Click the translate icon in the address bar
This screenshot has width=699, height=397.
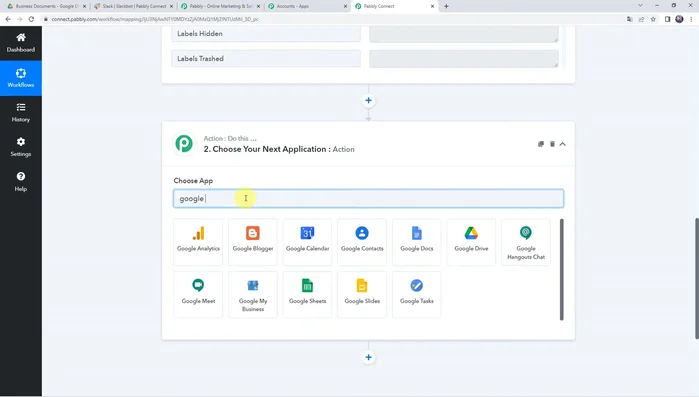coord(629,19)
